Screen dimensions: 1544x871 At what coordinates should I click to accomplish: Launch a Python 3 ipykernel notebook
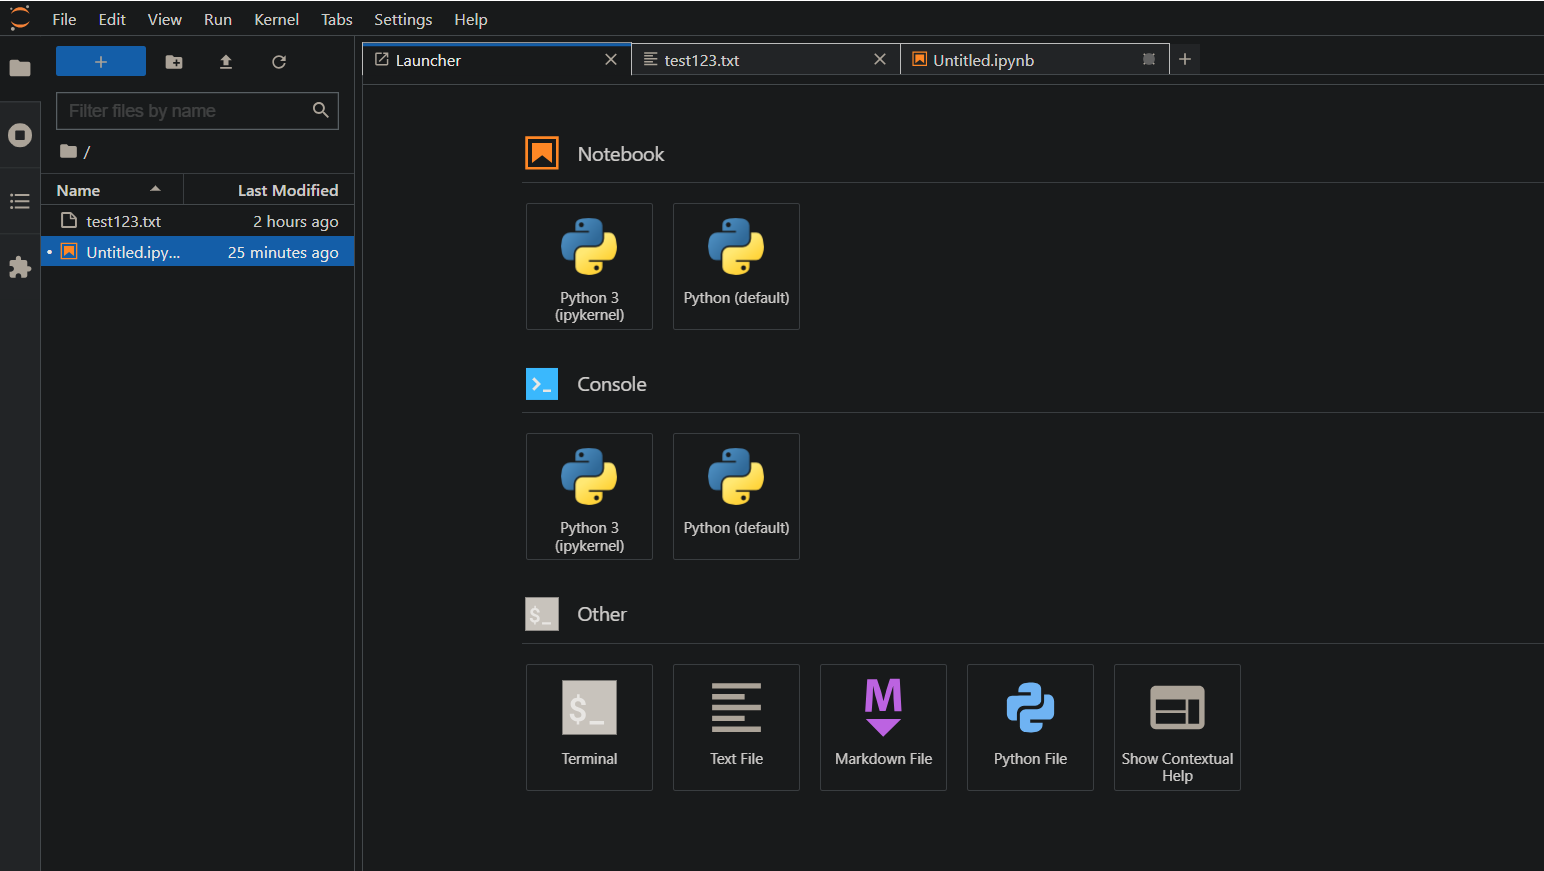coord(589,266)
